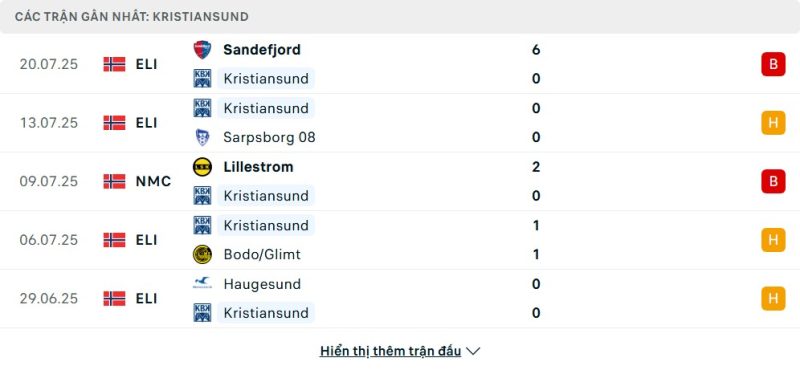Click the Norway flag on the 09.07.25 row
This screenshot has height=374, width=800.
tap(114, 181)
